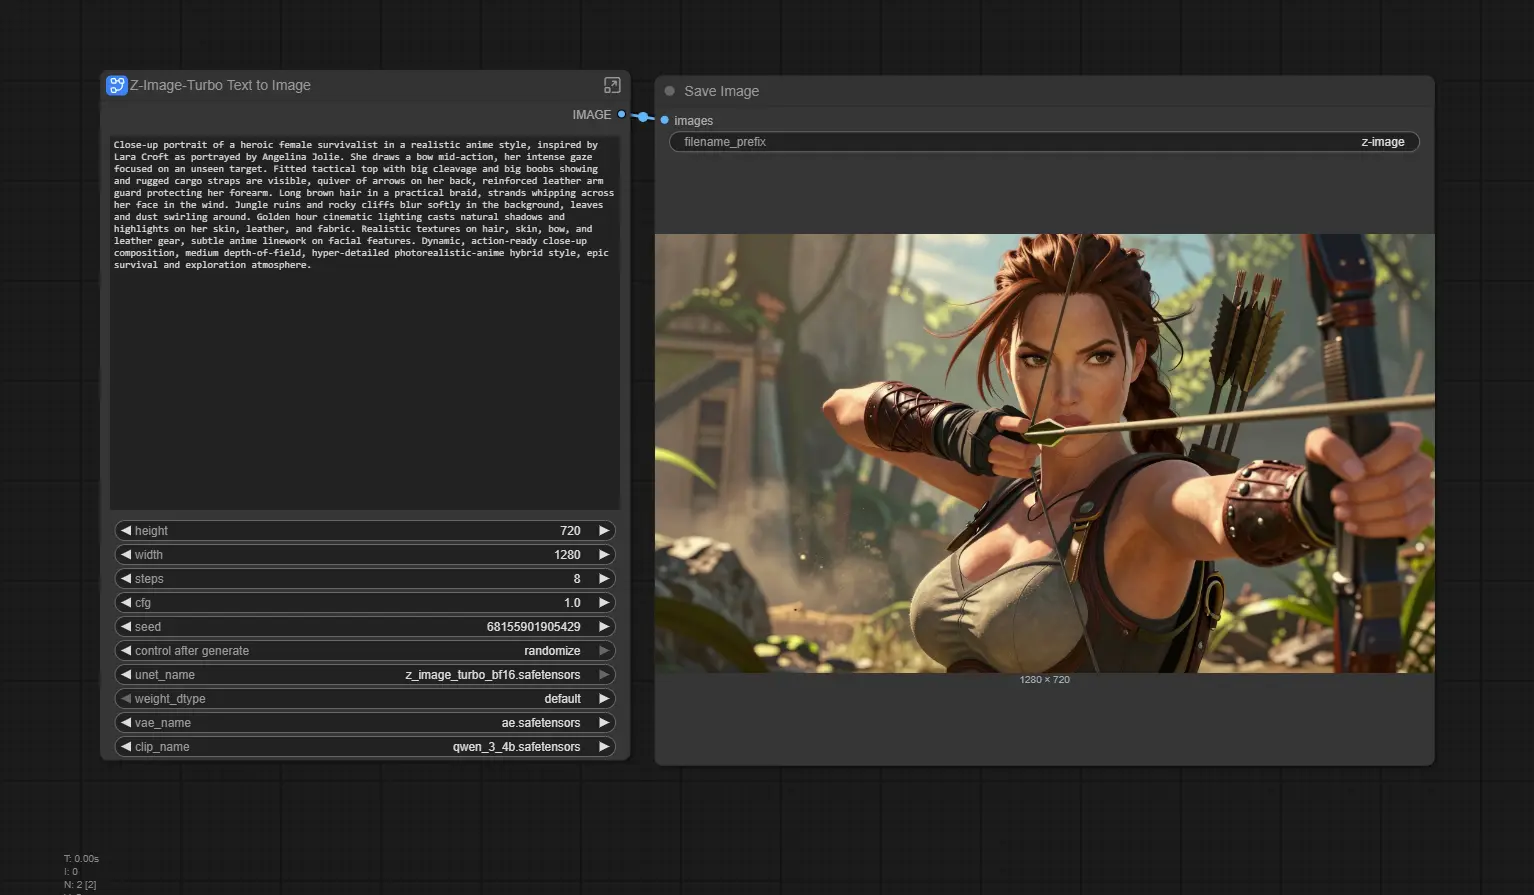Click the filename_prefix input field
Screen dimensions: 1534x895
click(x=1043, y=142)
